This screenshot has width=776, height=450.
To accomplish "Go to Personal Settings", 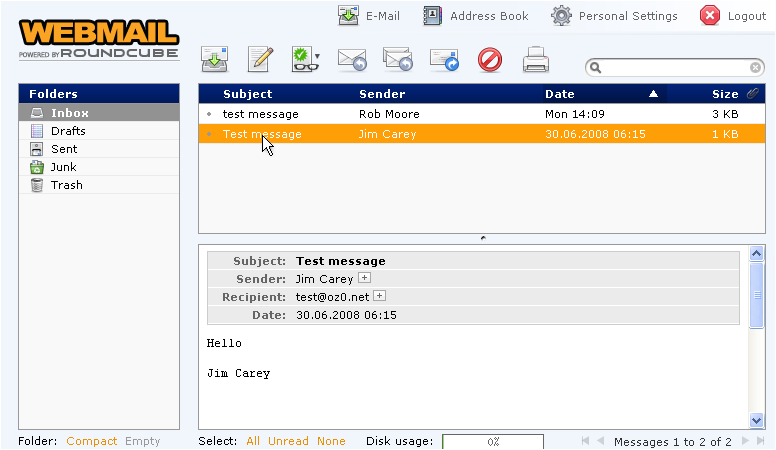I will coord(615,16).
